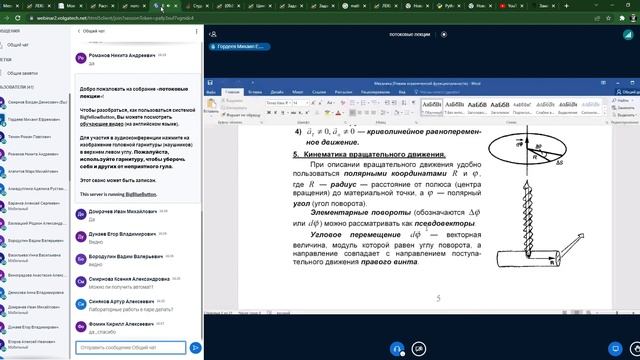Open the Выделить select dropdown in Word
640x360 pixels.
point(624,115)
